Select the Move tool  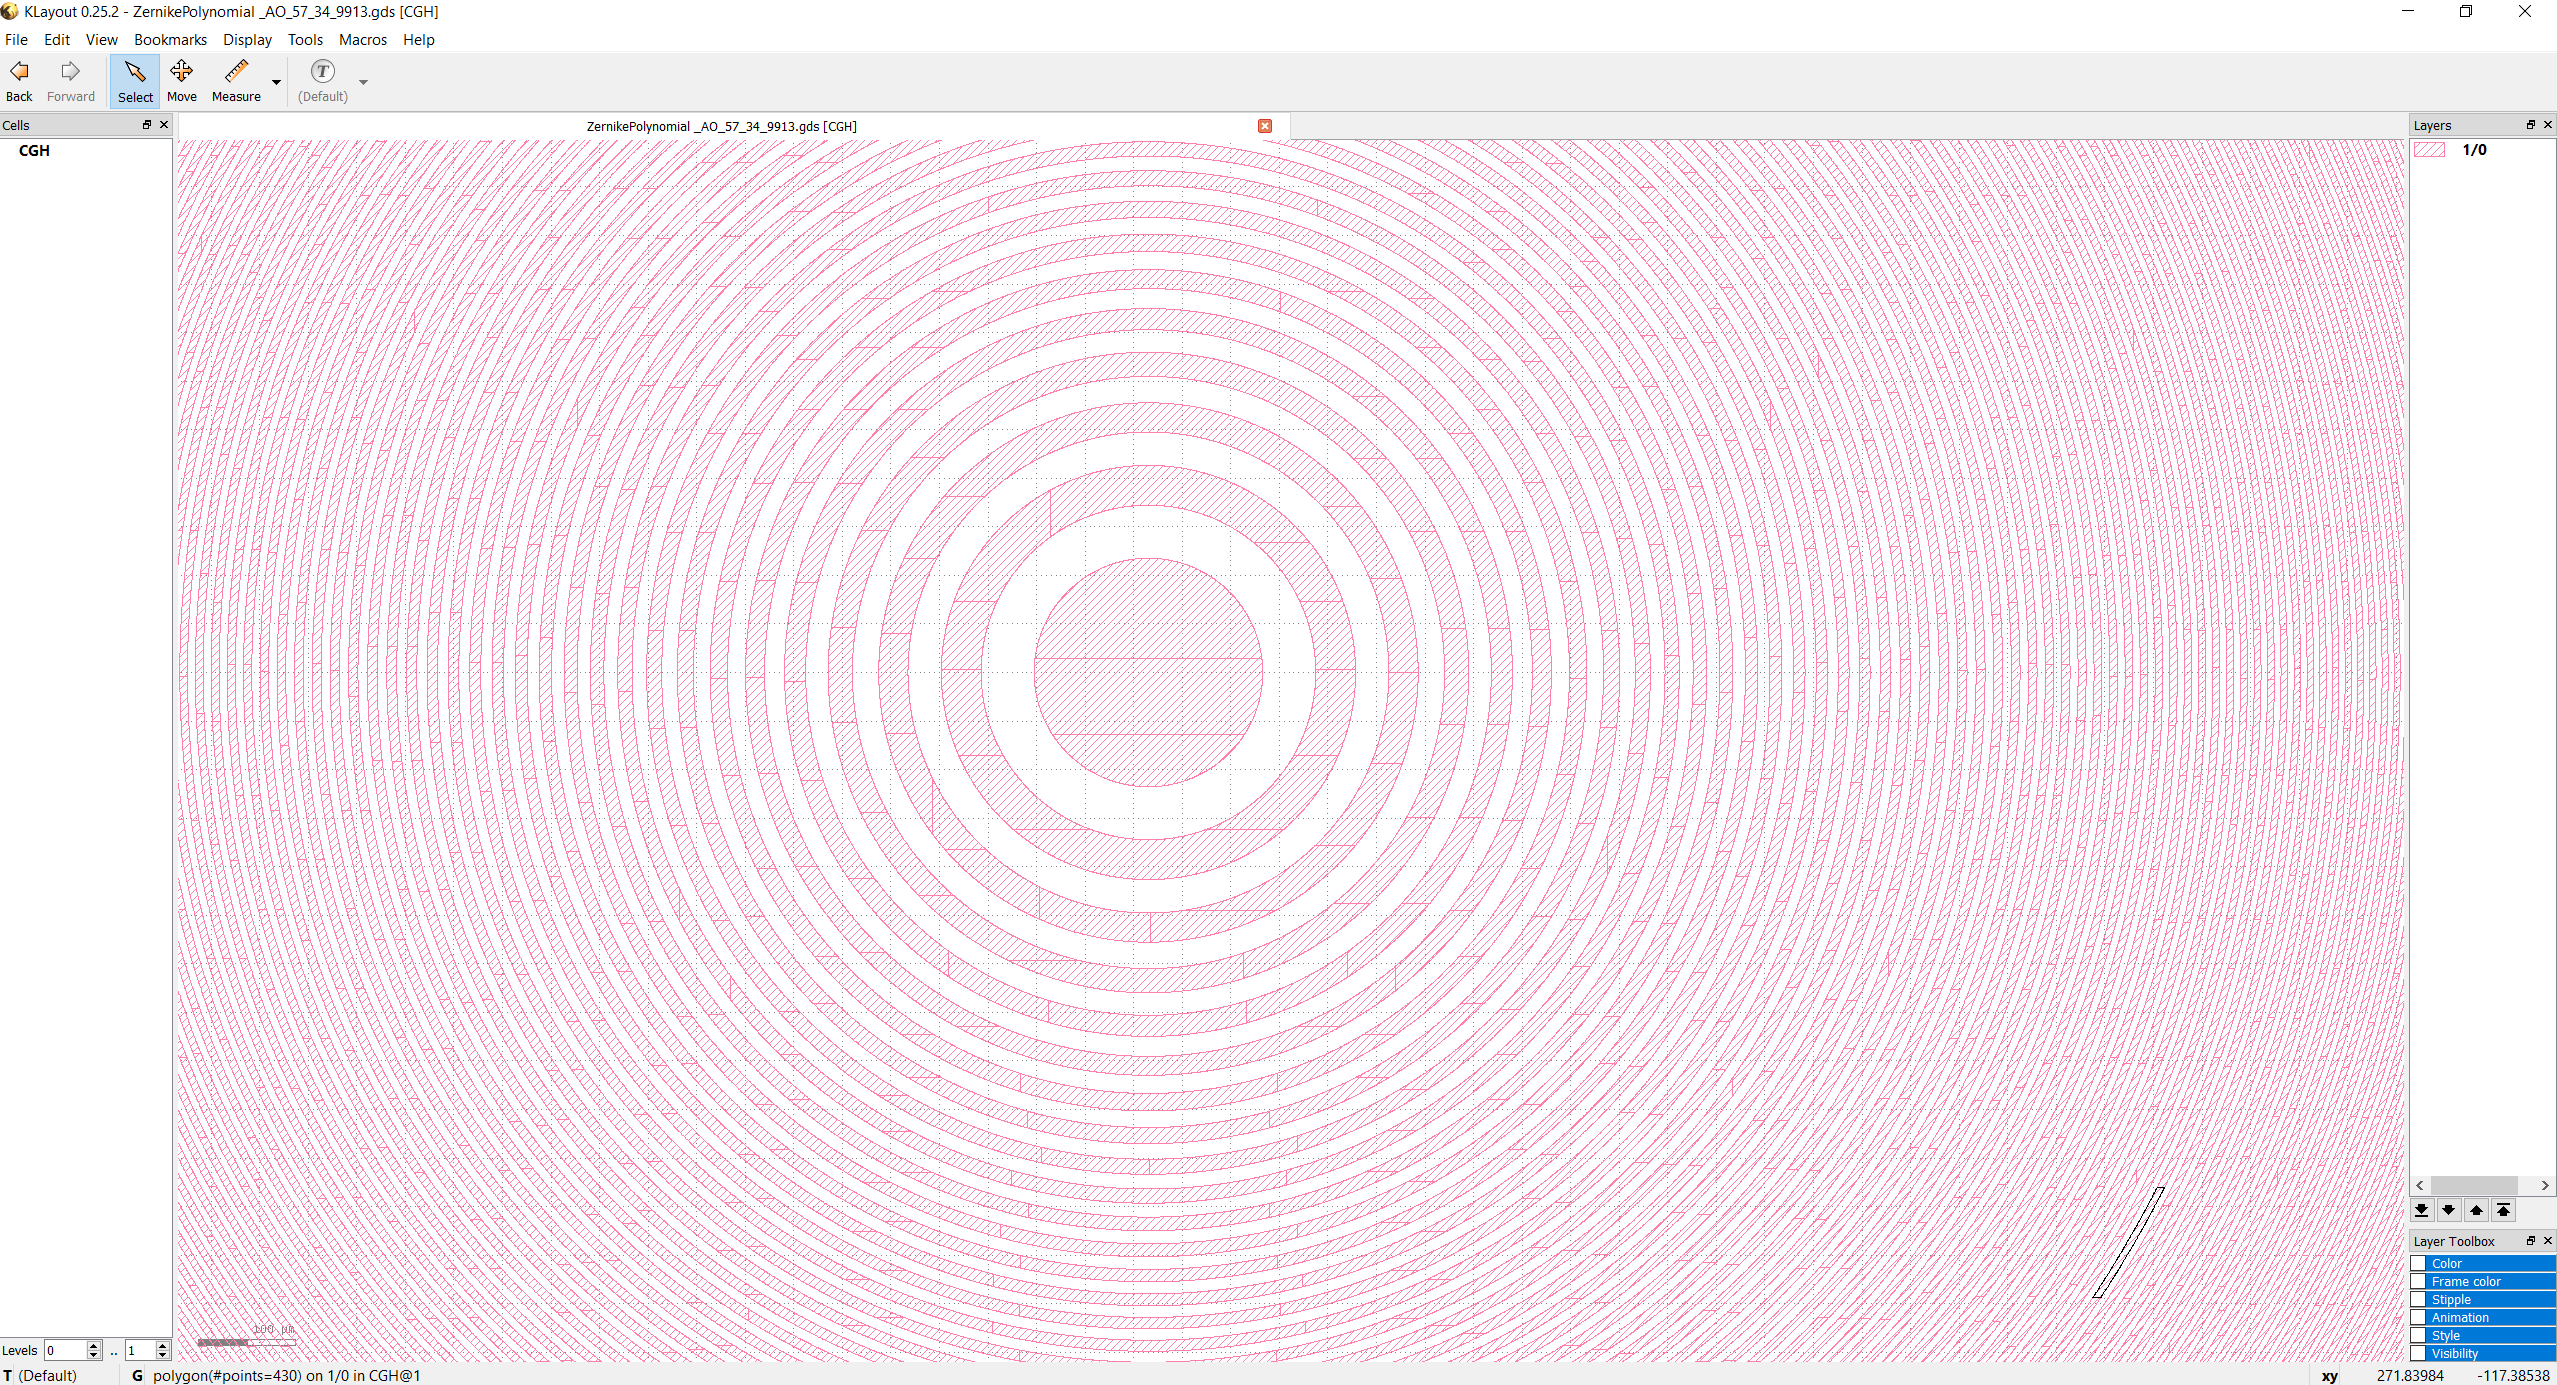pos(181,80)
